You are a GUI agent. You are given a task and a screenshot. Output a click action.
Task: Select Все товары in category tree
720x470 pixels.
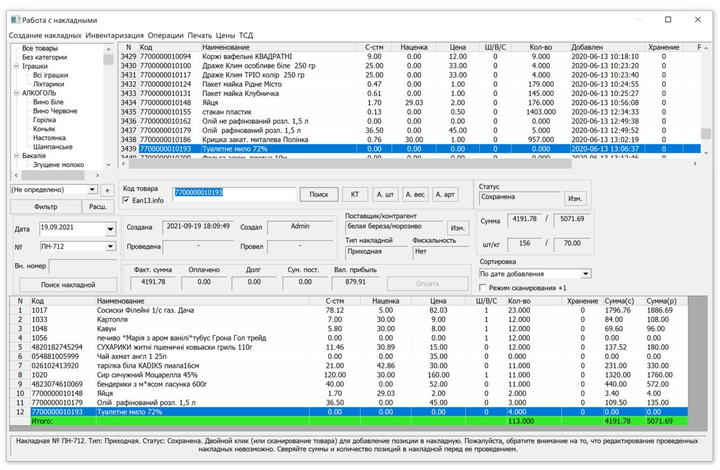pos(40,48)
